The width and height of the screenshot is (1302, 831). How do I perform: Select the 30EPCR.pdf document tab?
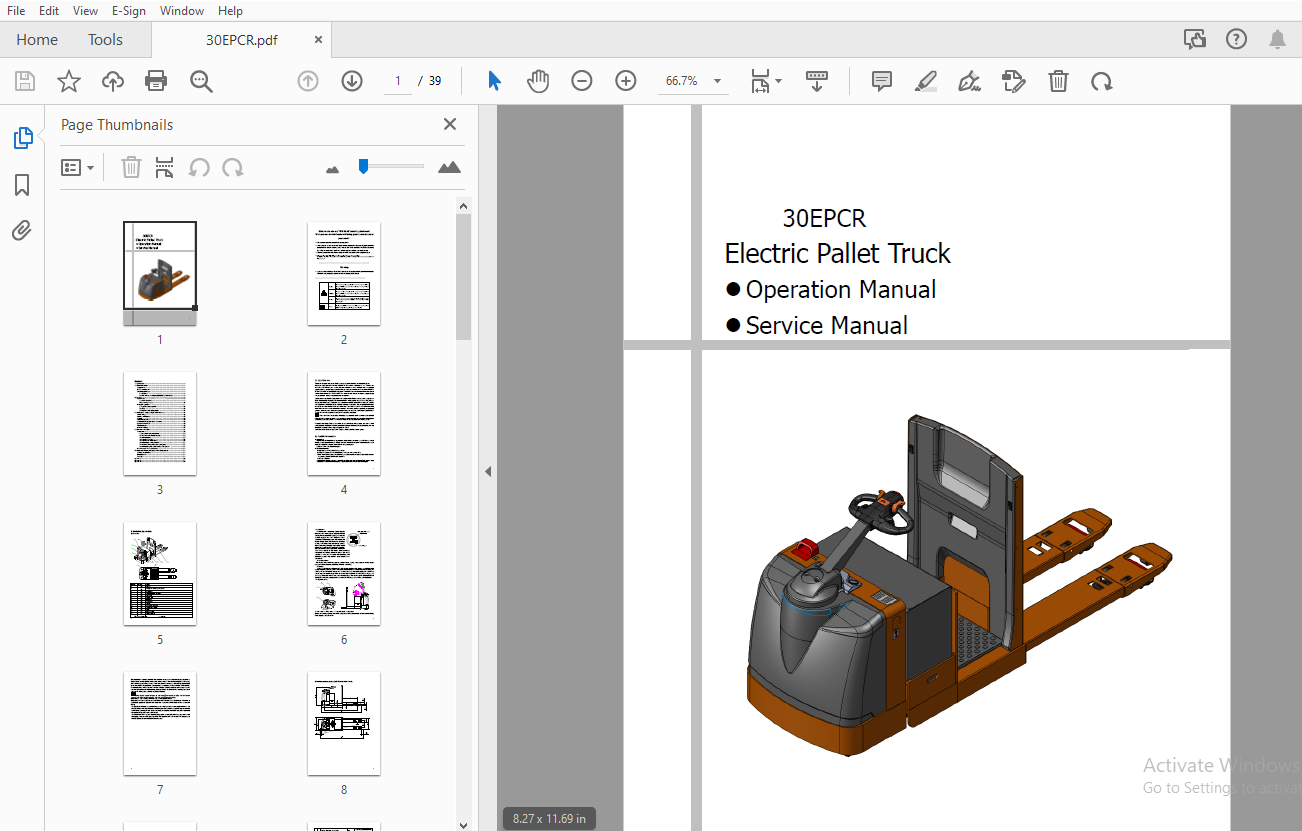[x=241, y=40]
